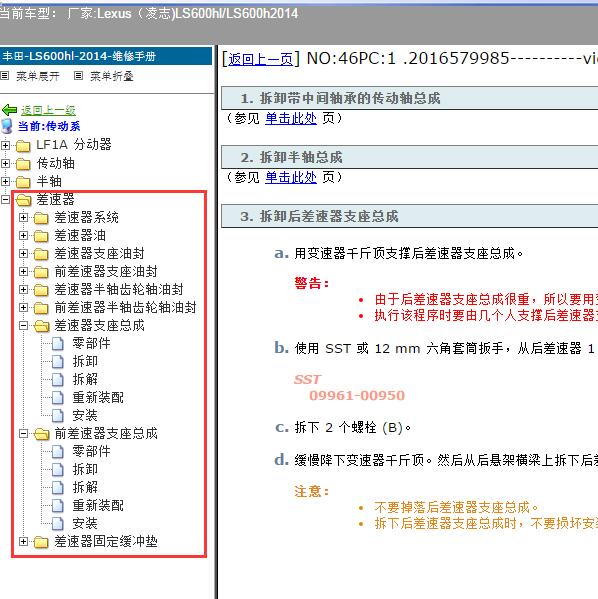The width and height of the screenshot is (598, 599).
Task: Collapse the 差速器支座总成 node
Action: 23,325
